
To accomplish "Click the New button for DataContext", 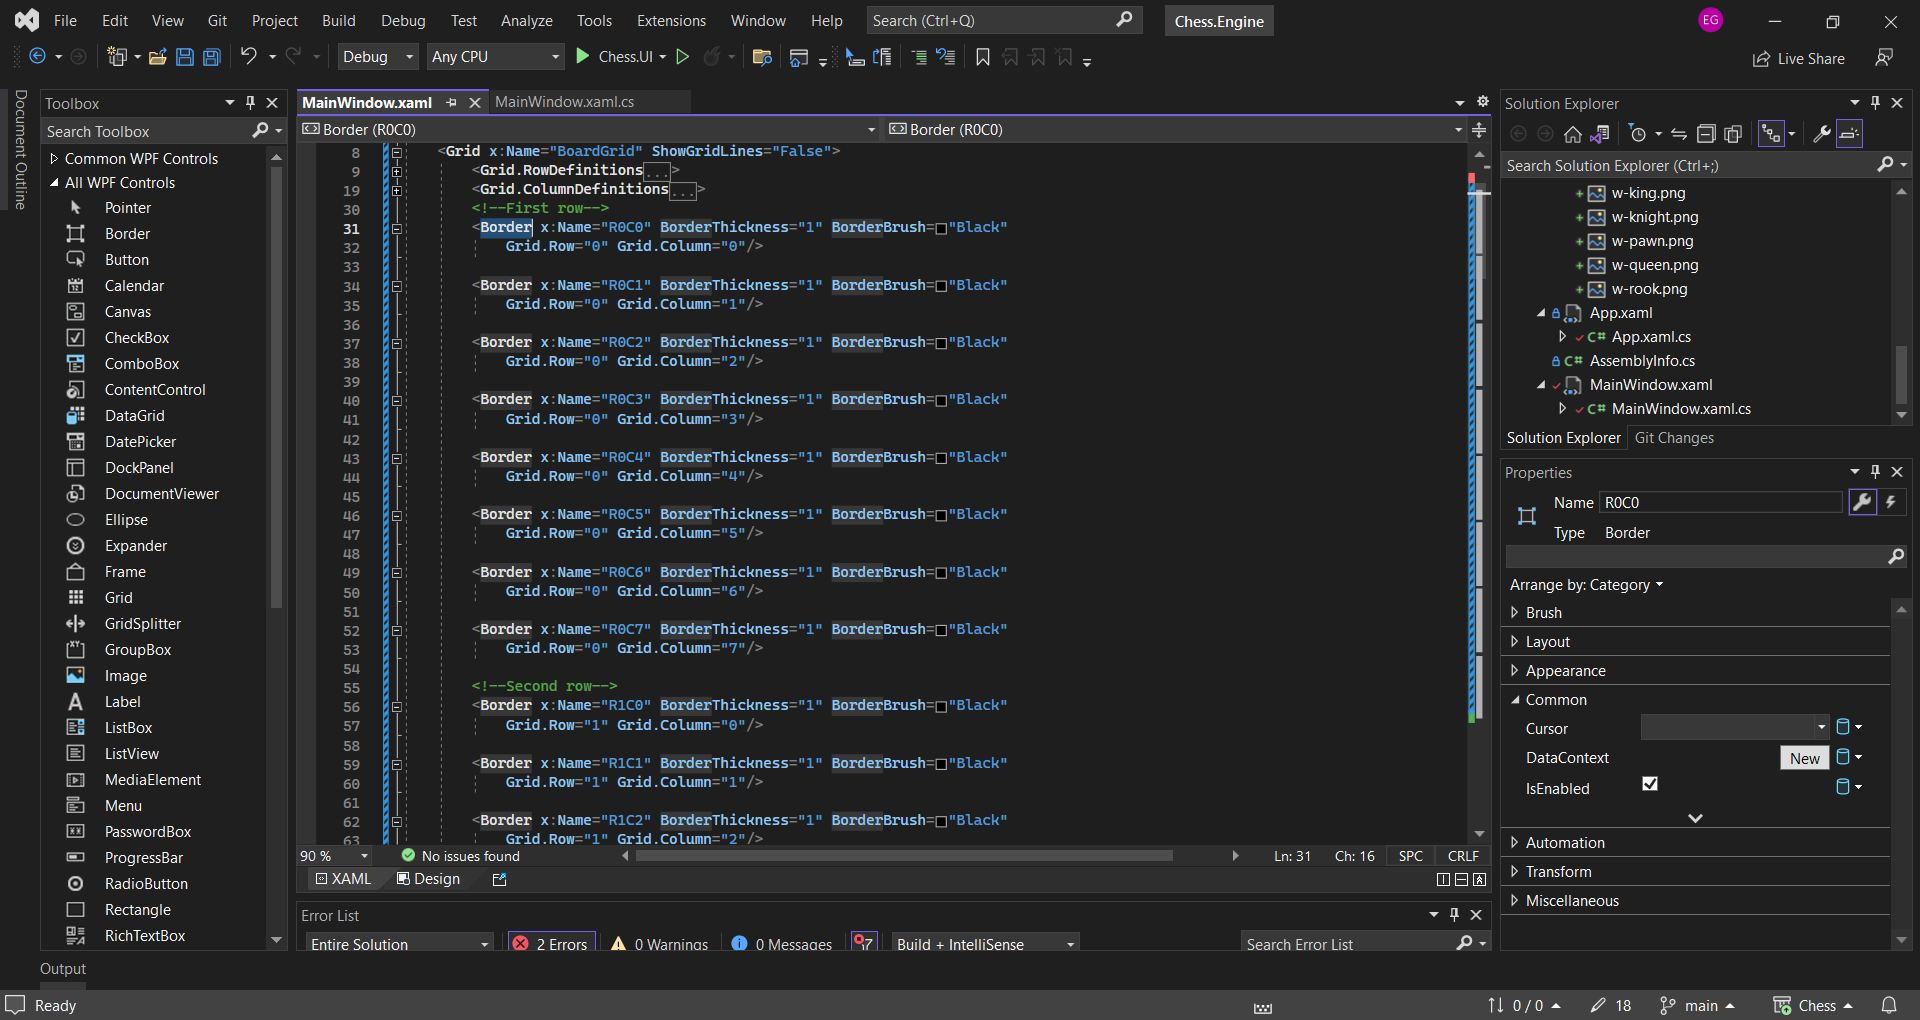I will [1804, 758].
